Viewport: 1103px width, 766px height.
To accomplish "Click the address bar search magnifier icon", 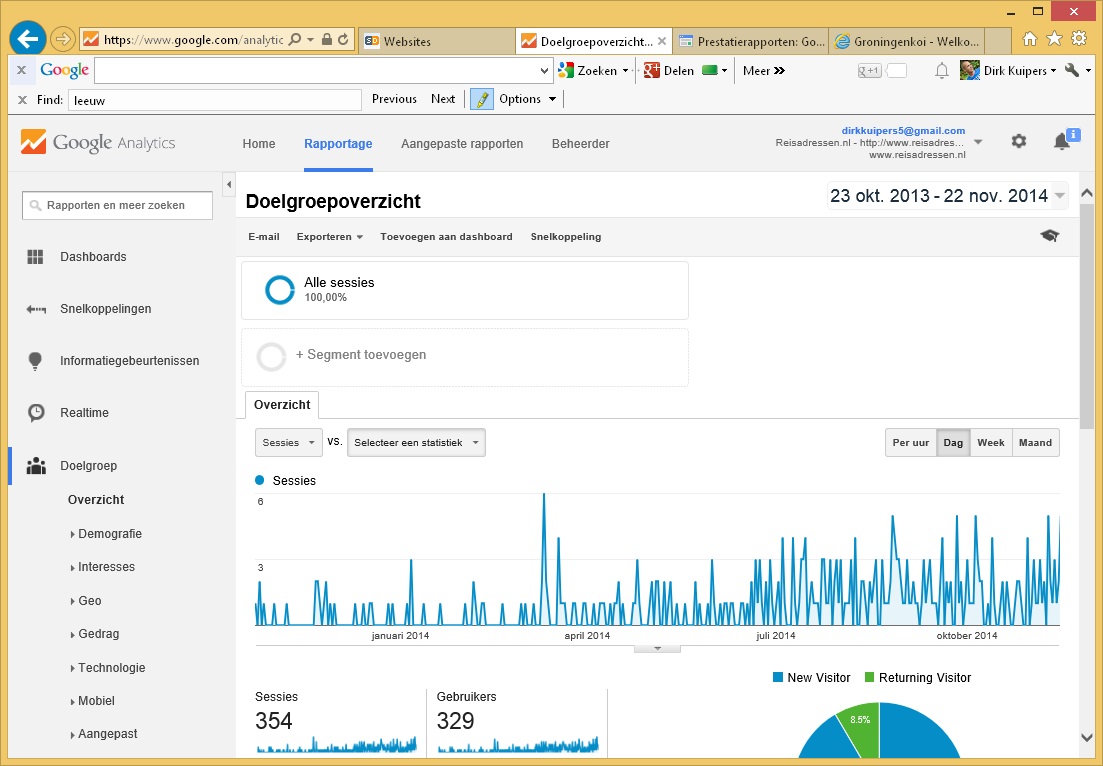I will 295,39.
